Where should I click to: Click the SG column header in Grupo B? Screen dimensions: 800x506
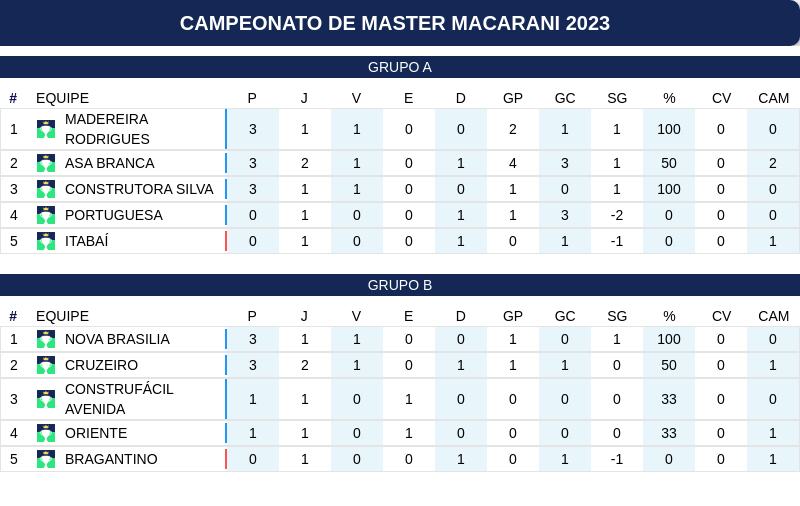pyautogui.click(x=617, y=316)
